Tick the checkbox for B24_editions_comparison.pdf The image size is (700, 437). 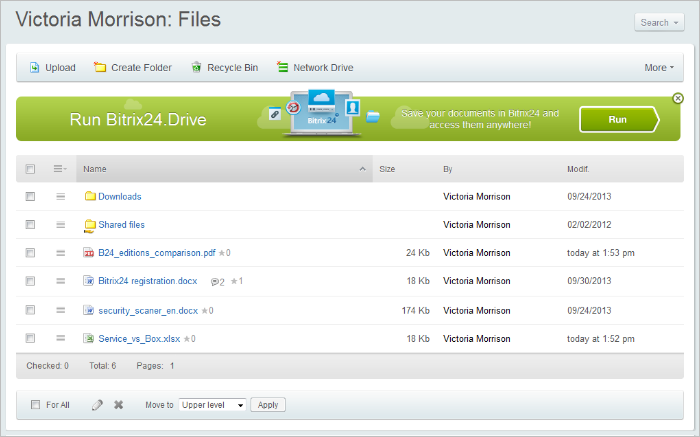pos(30,253)
